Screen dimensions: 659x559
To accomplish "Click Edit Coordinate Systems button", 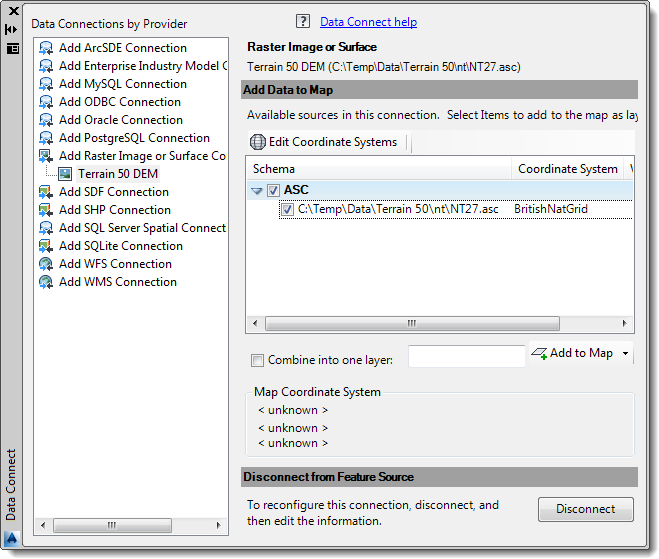I will (x=324, y=142).
